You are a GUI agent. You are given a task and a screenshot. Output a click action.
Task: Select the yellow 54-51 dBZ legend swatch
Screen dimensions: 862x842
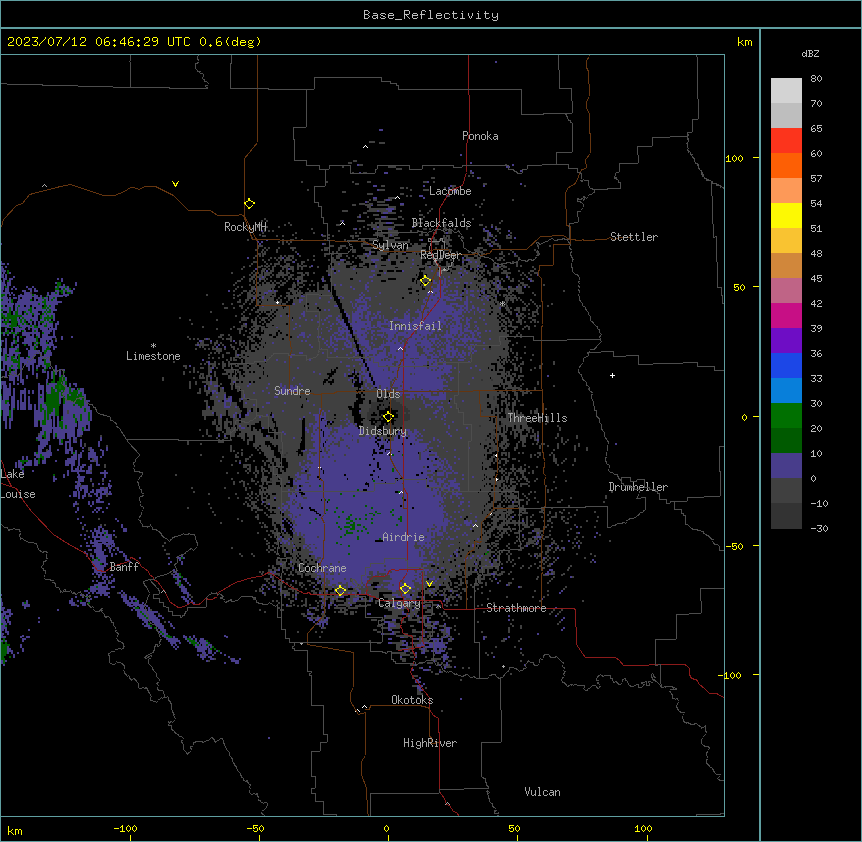(x=786, y=215)
